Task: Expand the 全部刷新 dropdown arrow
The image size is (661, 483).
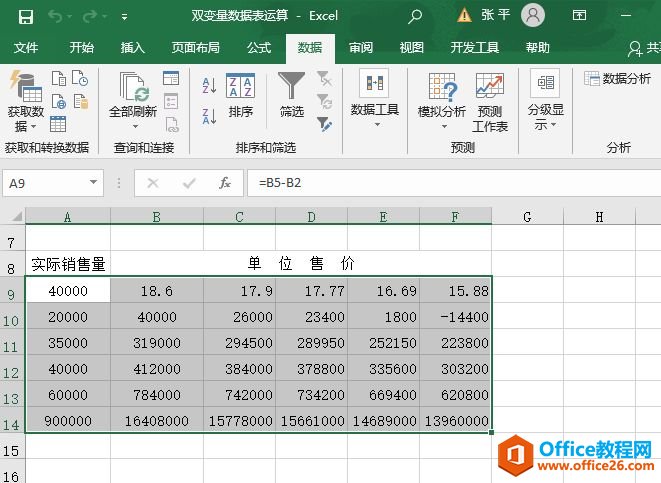Action: pyautogui.click(x=135, y=126)
